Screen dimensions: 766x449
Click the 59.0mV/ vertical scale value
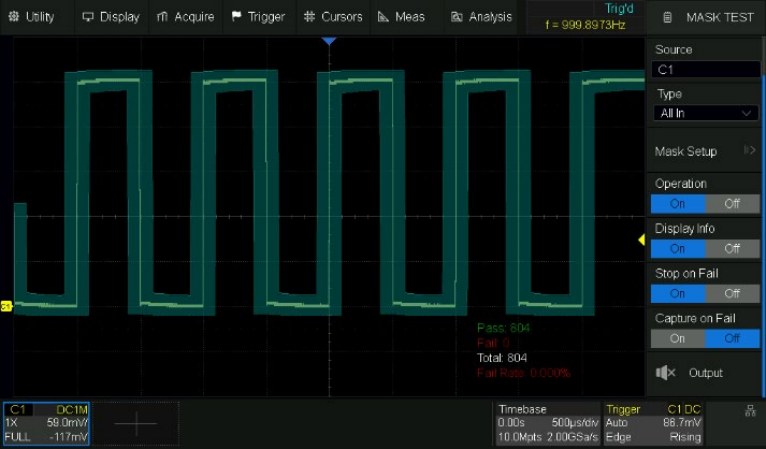coord(67,423)
